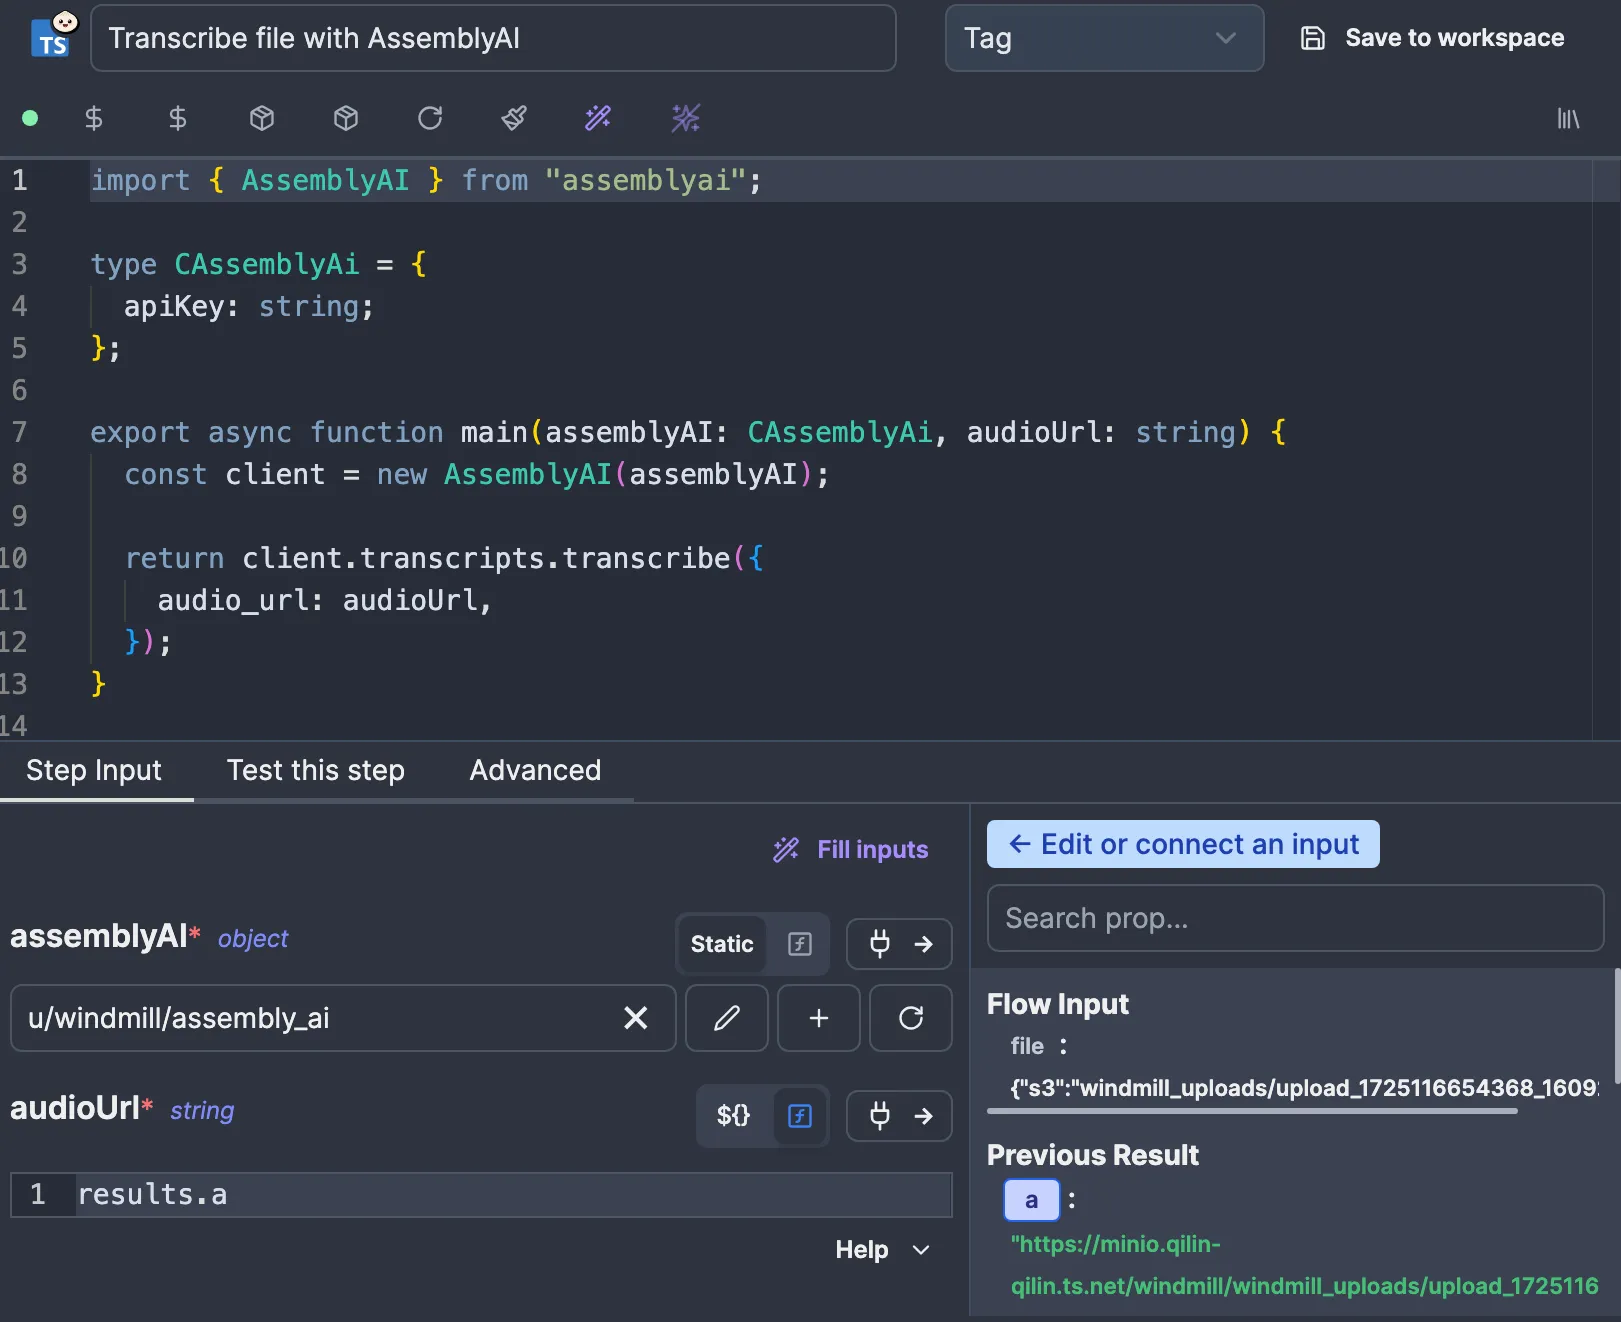This screenshot has width=1621, height=1322.
Task: Format the code with the brush icon
Action: pyautogui.click(x=512, y=118)
